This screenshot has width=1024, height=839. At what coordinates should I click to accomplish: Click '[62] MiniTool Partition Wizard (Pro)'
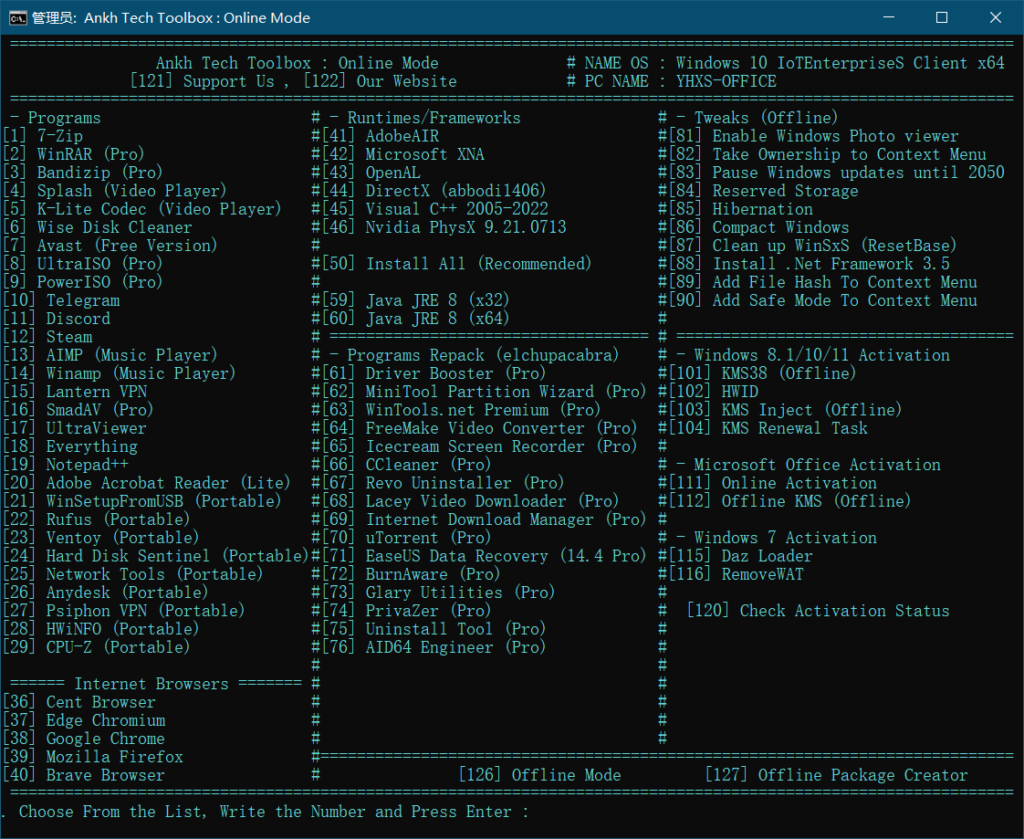(x=483, y=392)
